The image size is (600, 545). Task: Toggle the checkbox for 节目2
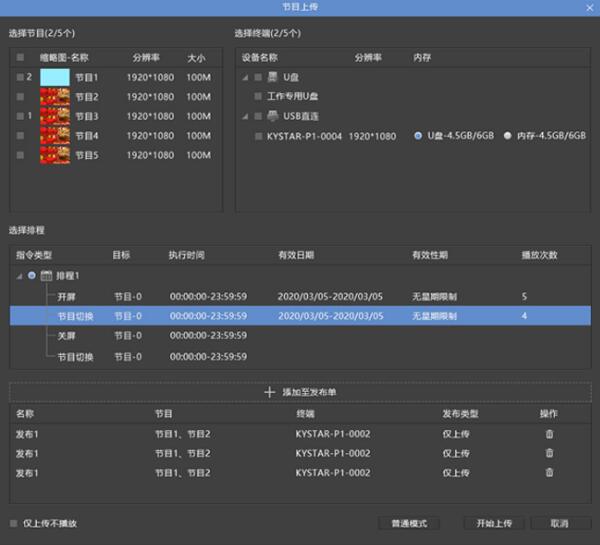pyautogui.click(x=20, y=97)
